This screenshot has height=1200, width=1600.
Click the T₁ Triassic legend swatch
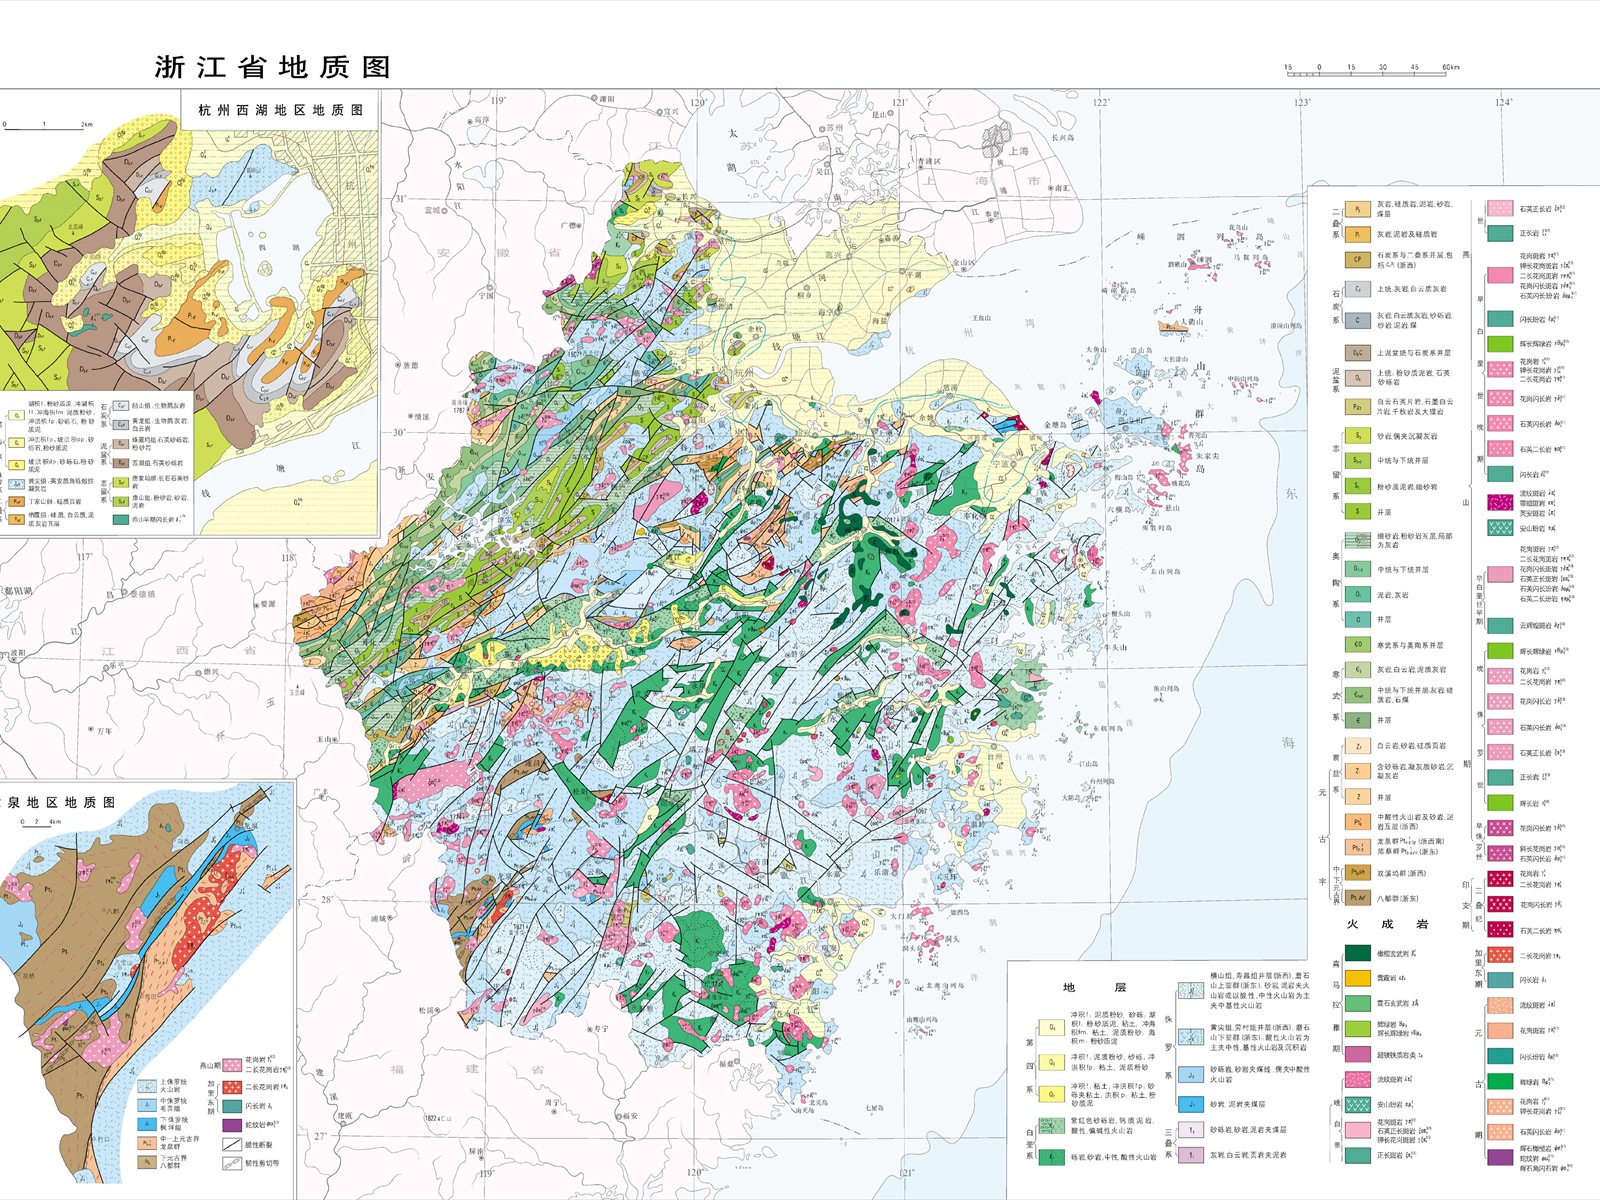pos(1190,1155)
